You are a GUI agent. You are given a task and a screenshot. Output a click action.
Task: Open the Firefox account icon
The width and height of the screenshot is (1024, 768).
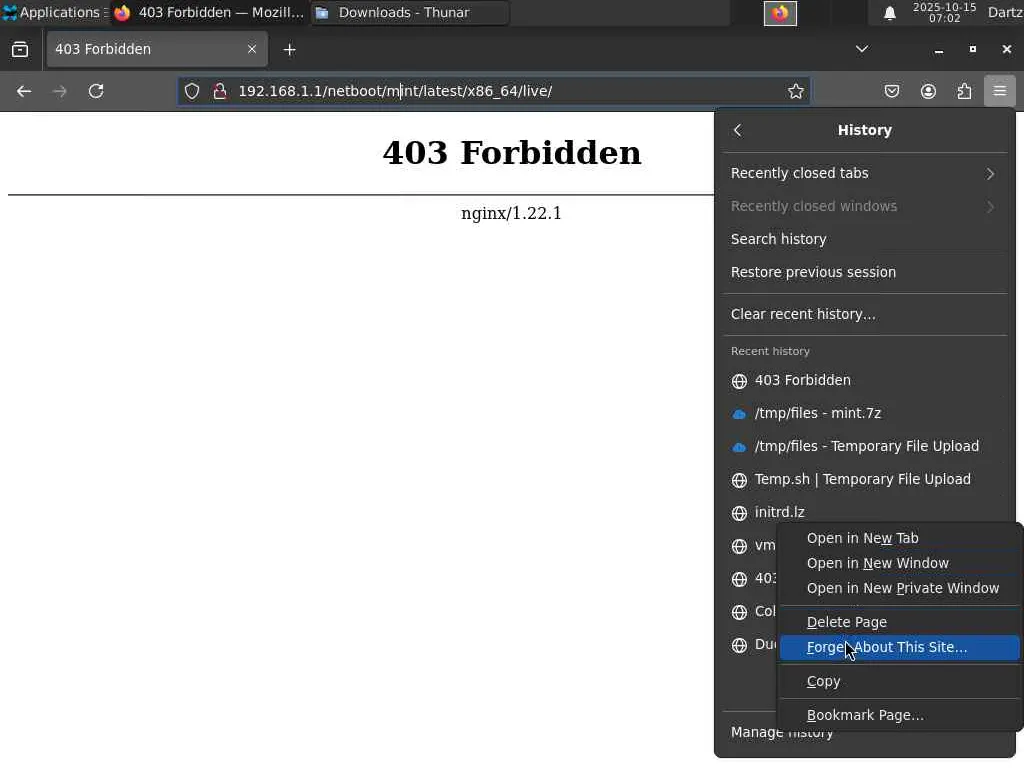928,91
